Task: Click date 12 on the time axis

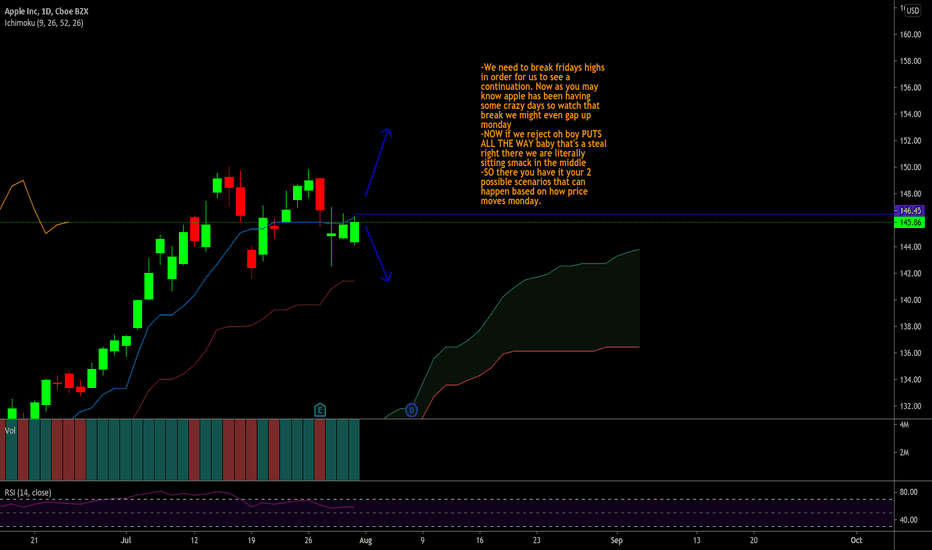Action: click(x=194, y=540)
